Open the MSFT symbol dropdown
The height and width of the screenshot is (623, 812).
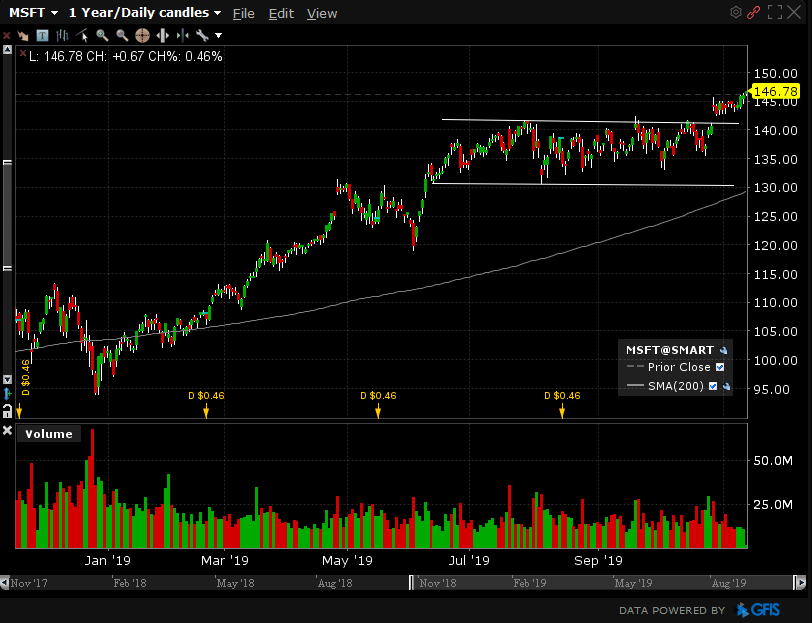(33, 13)
